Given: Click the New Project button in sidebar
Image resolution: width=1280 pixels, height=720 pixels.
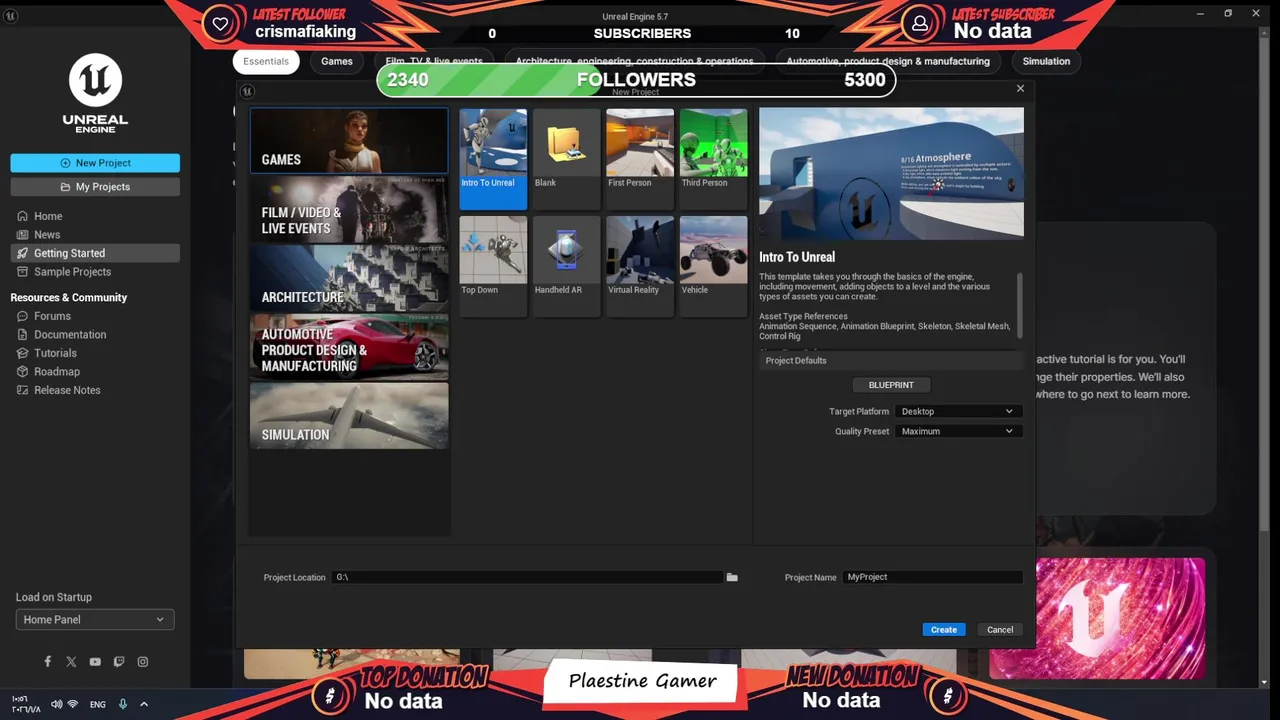Looking at the screenshot, I should [x=95, y=163].
